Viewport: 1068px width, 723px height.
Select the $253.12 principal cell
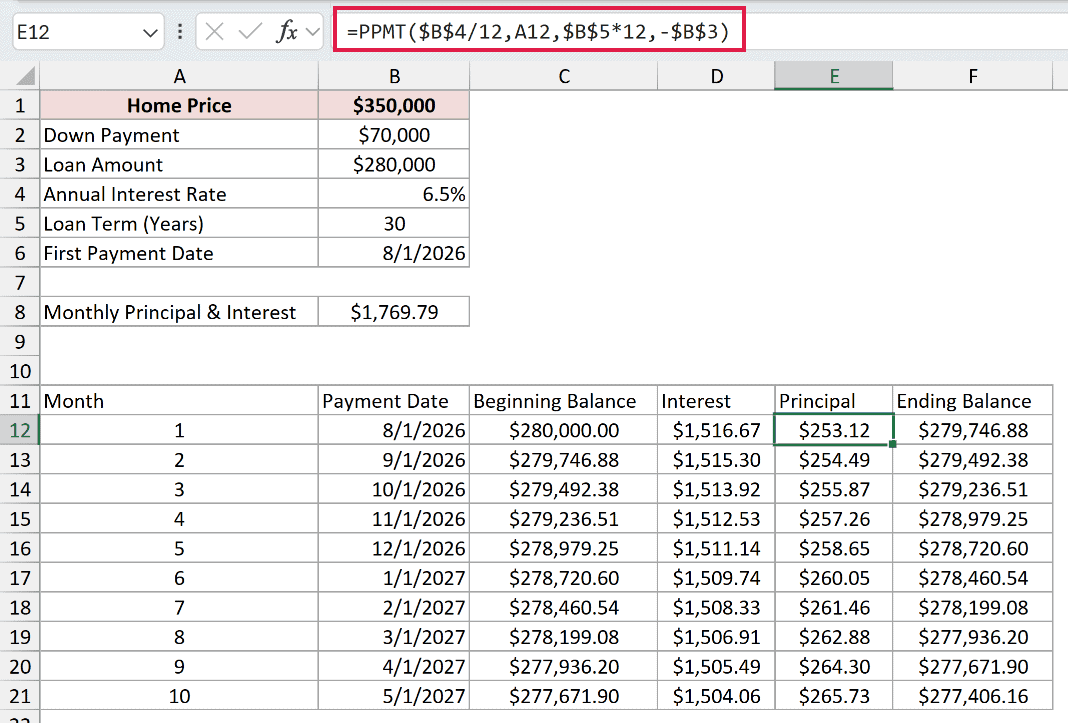[834, 430]
